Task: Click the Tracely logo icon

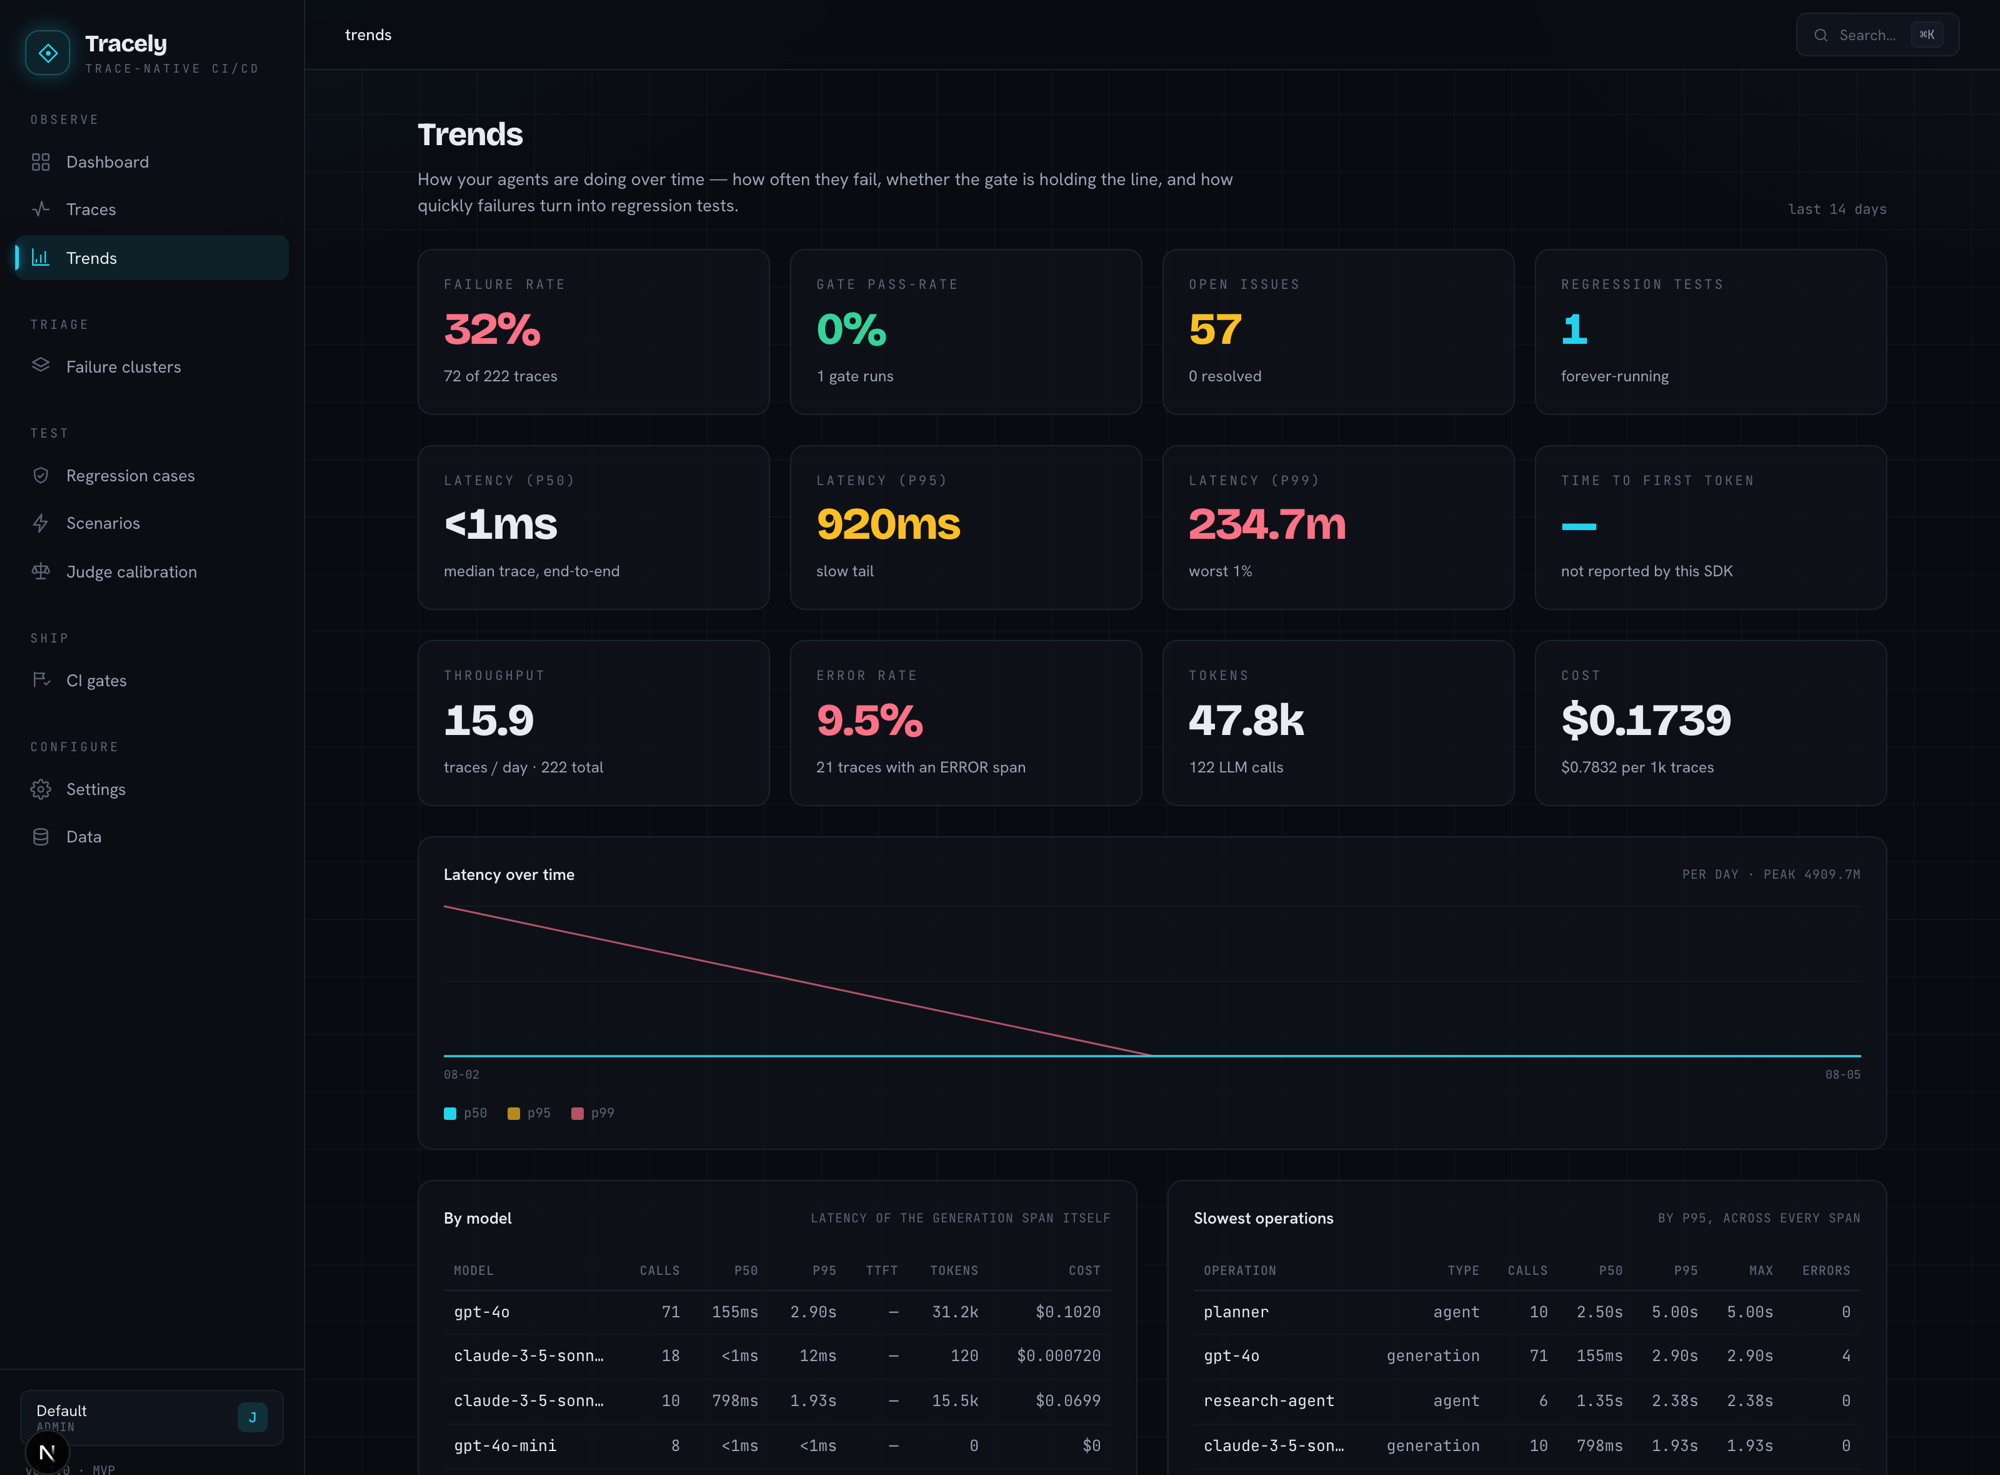Action: tap(48, 53)
